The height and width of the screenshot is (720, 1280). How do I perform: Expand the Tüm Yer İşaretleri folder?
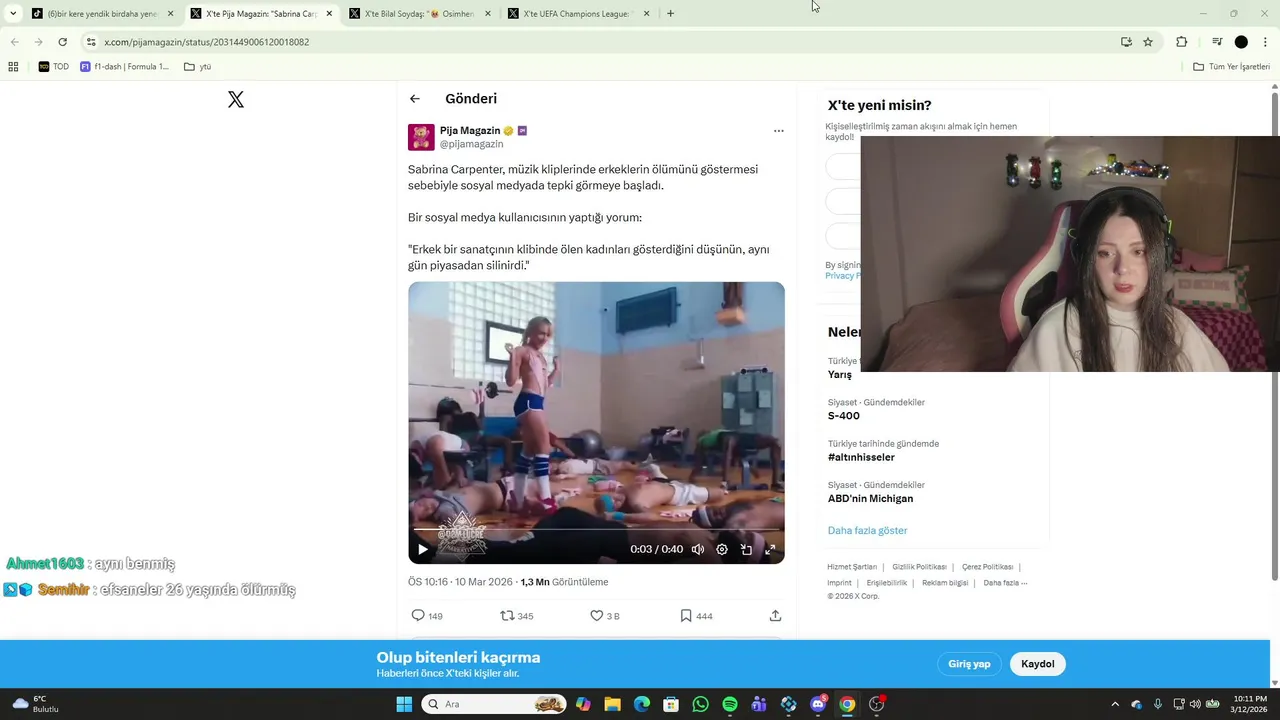tap(1231, 67)
